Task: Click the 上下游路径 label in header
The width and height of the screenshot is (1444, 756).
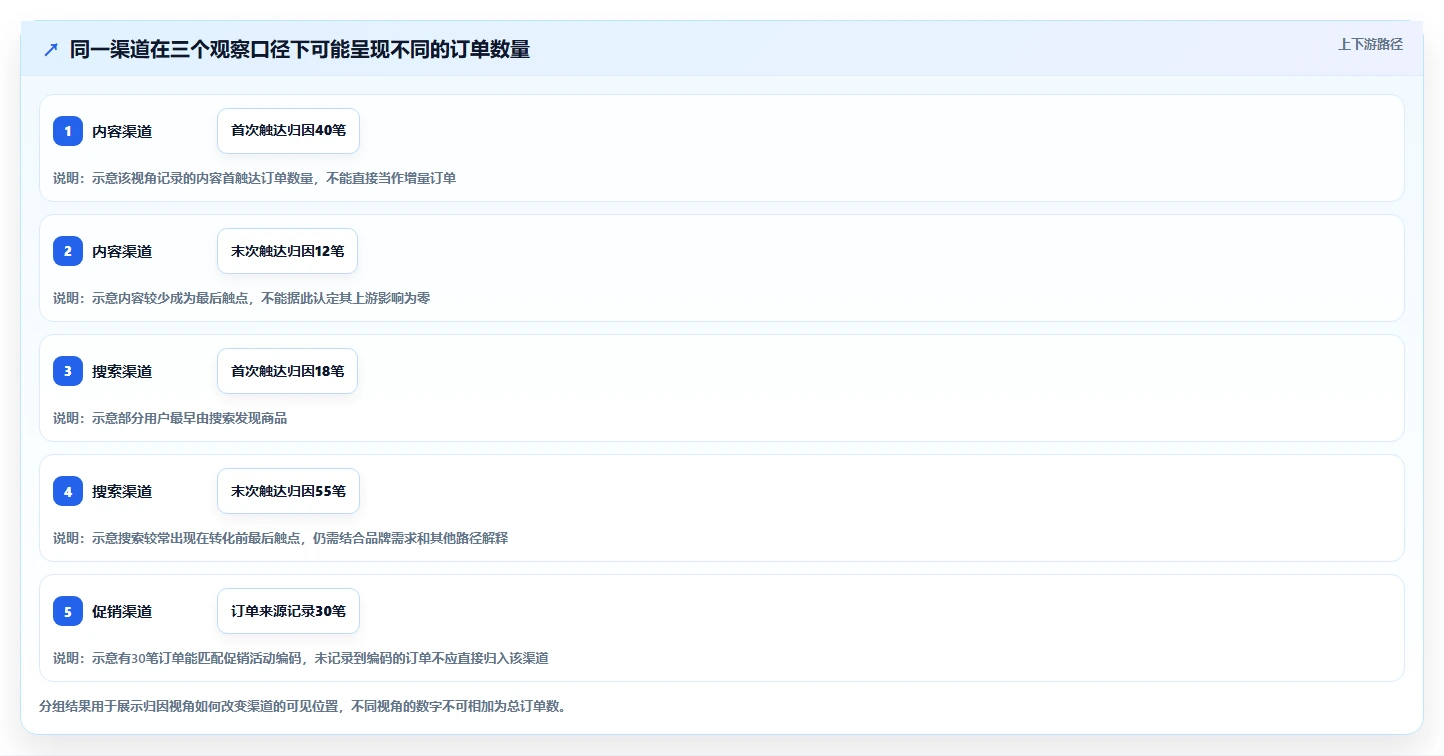Action: pos(1370,44)
